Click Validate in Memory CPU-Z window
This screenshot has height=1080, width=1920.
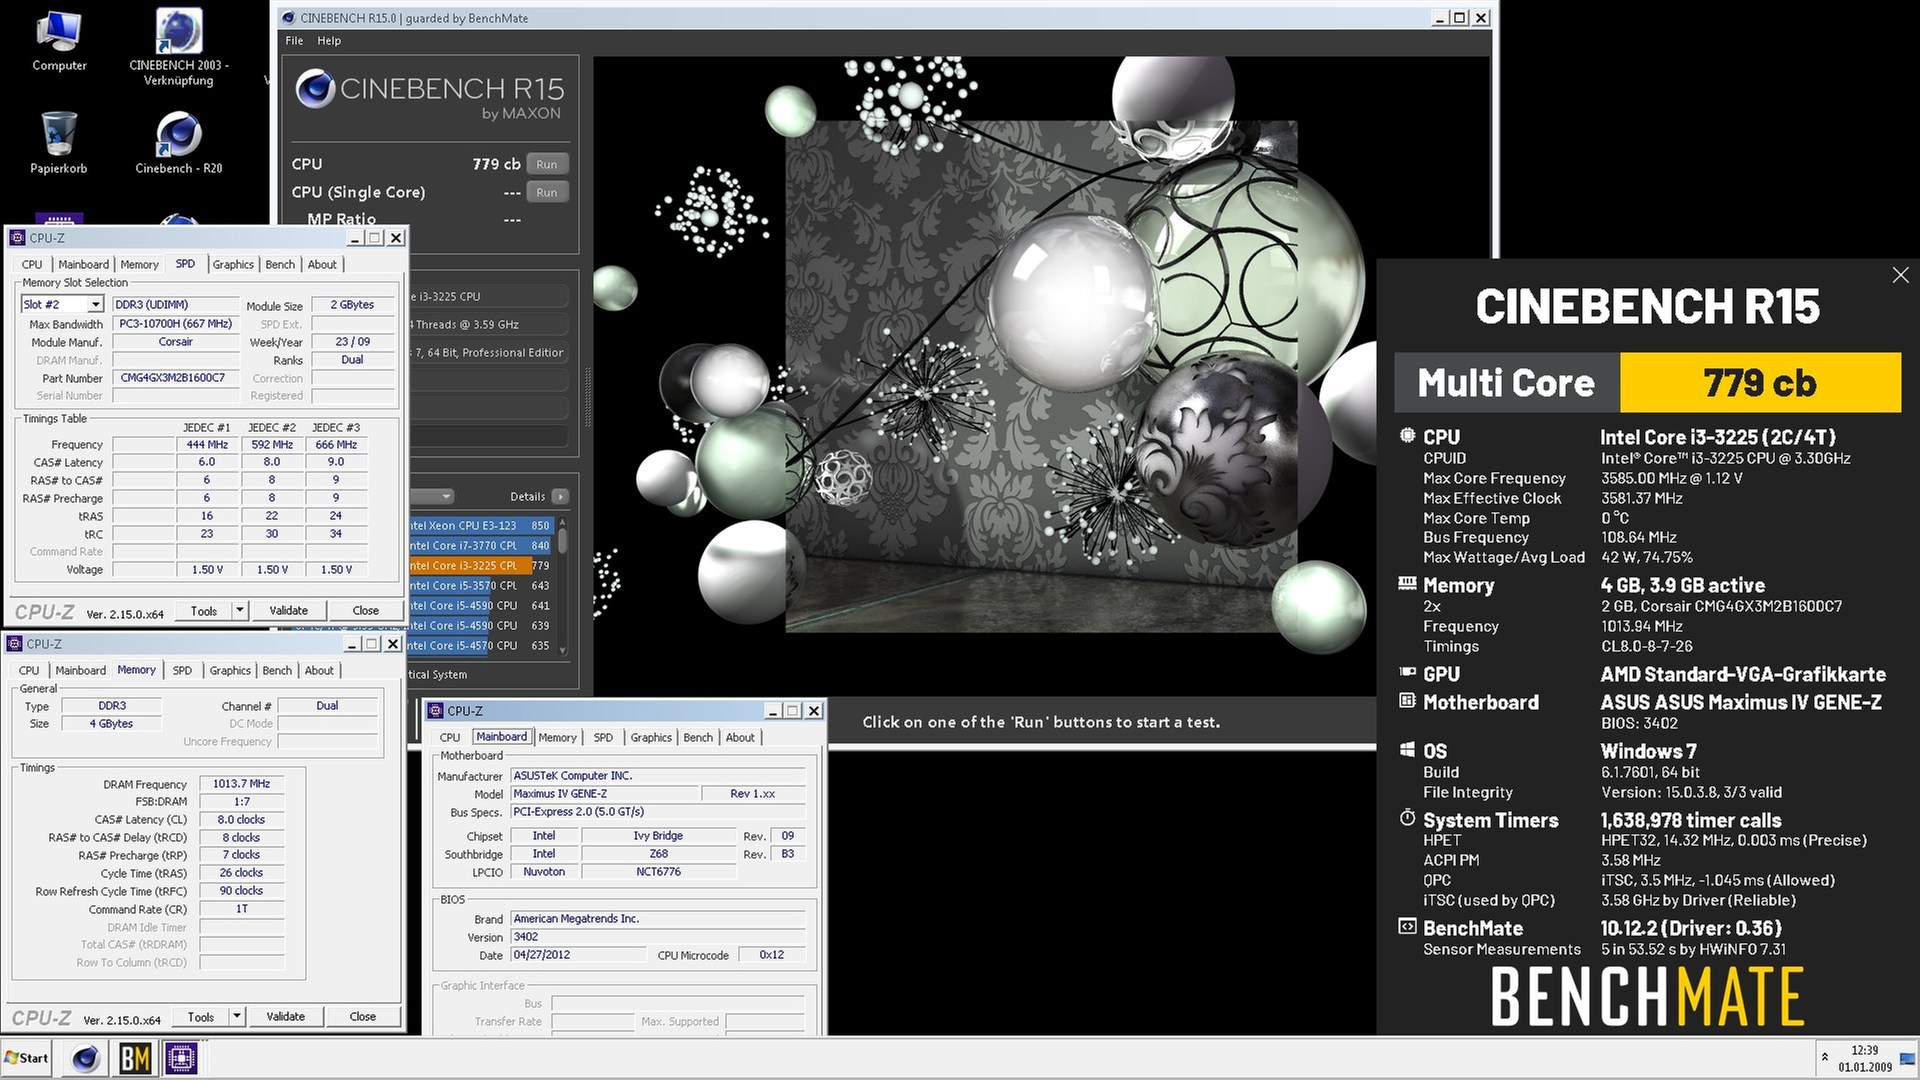pyautogui.click(x=285, y=1016)
